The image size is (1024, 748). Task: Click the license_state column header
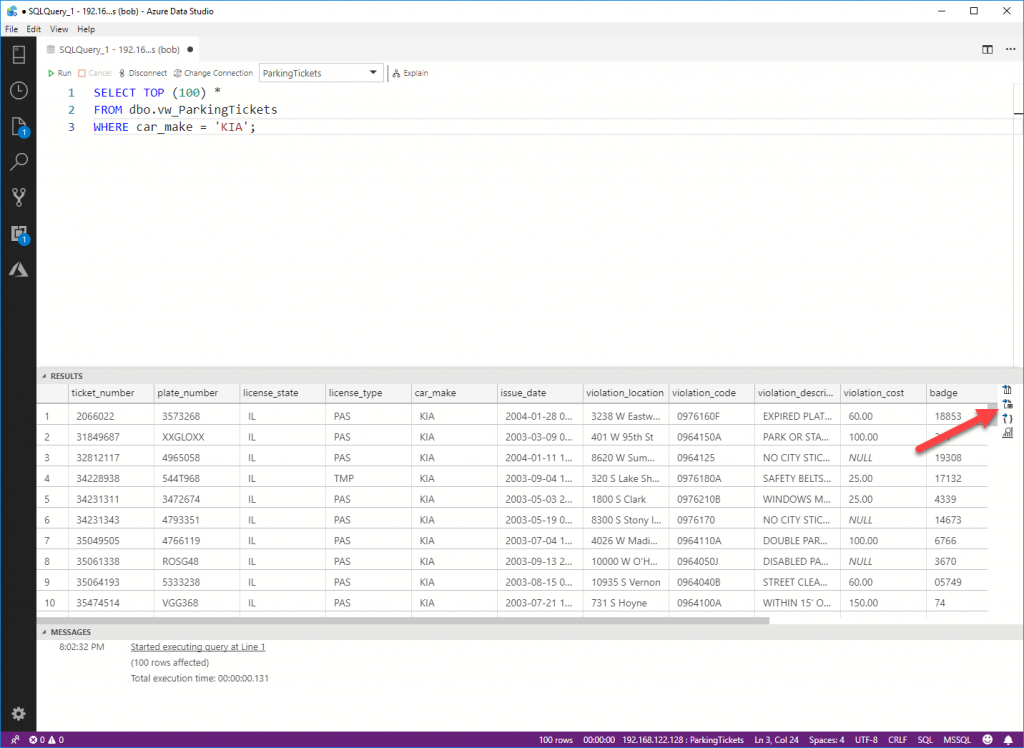pos(283,393)
